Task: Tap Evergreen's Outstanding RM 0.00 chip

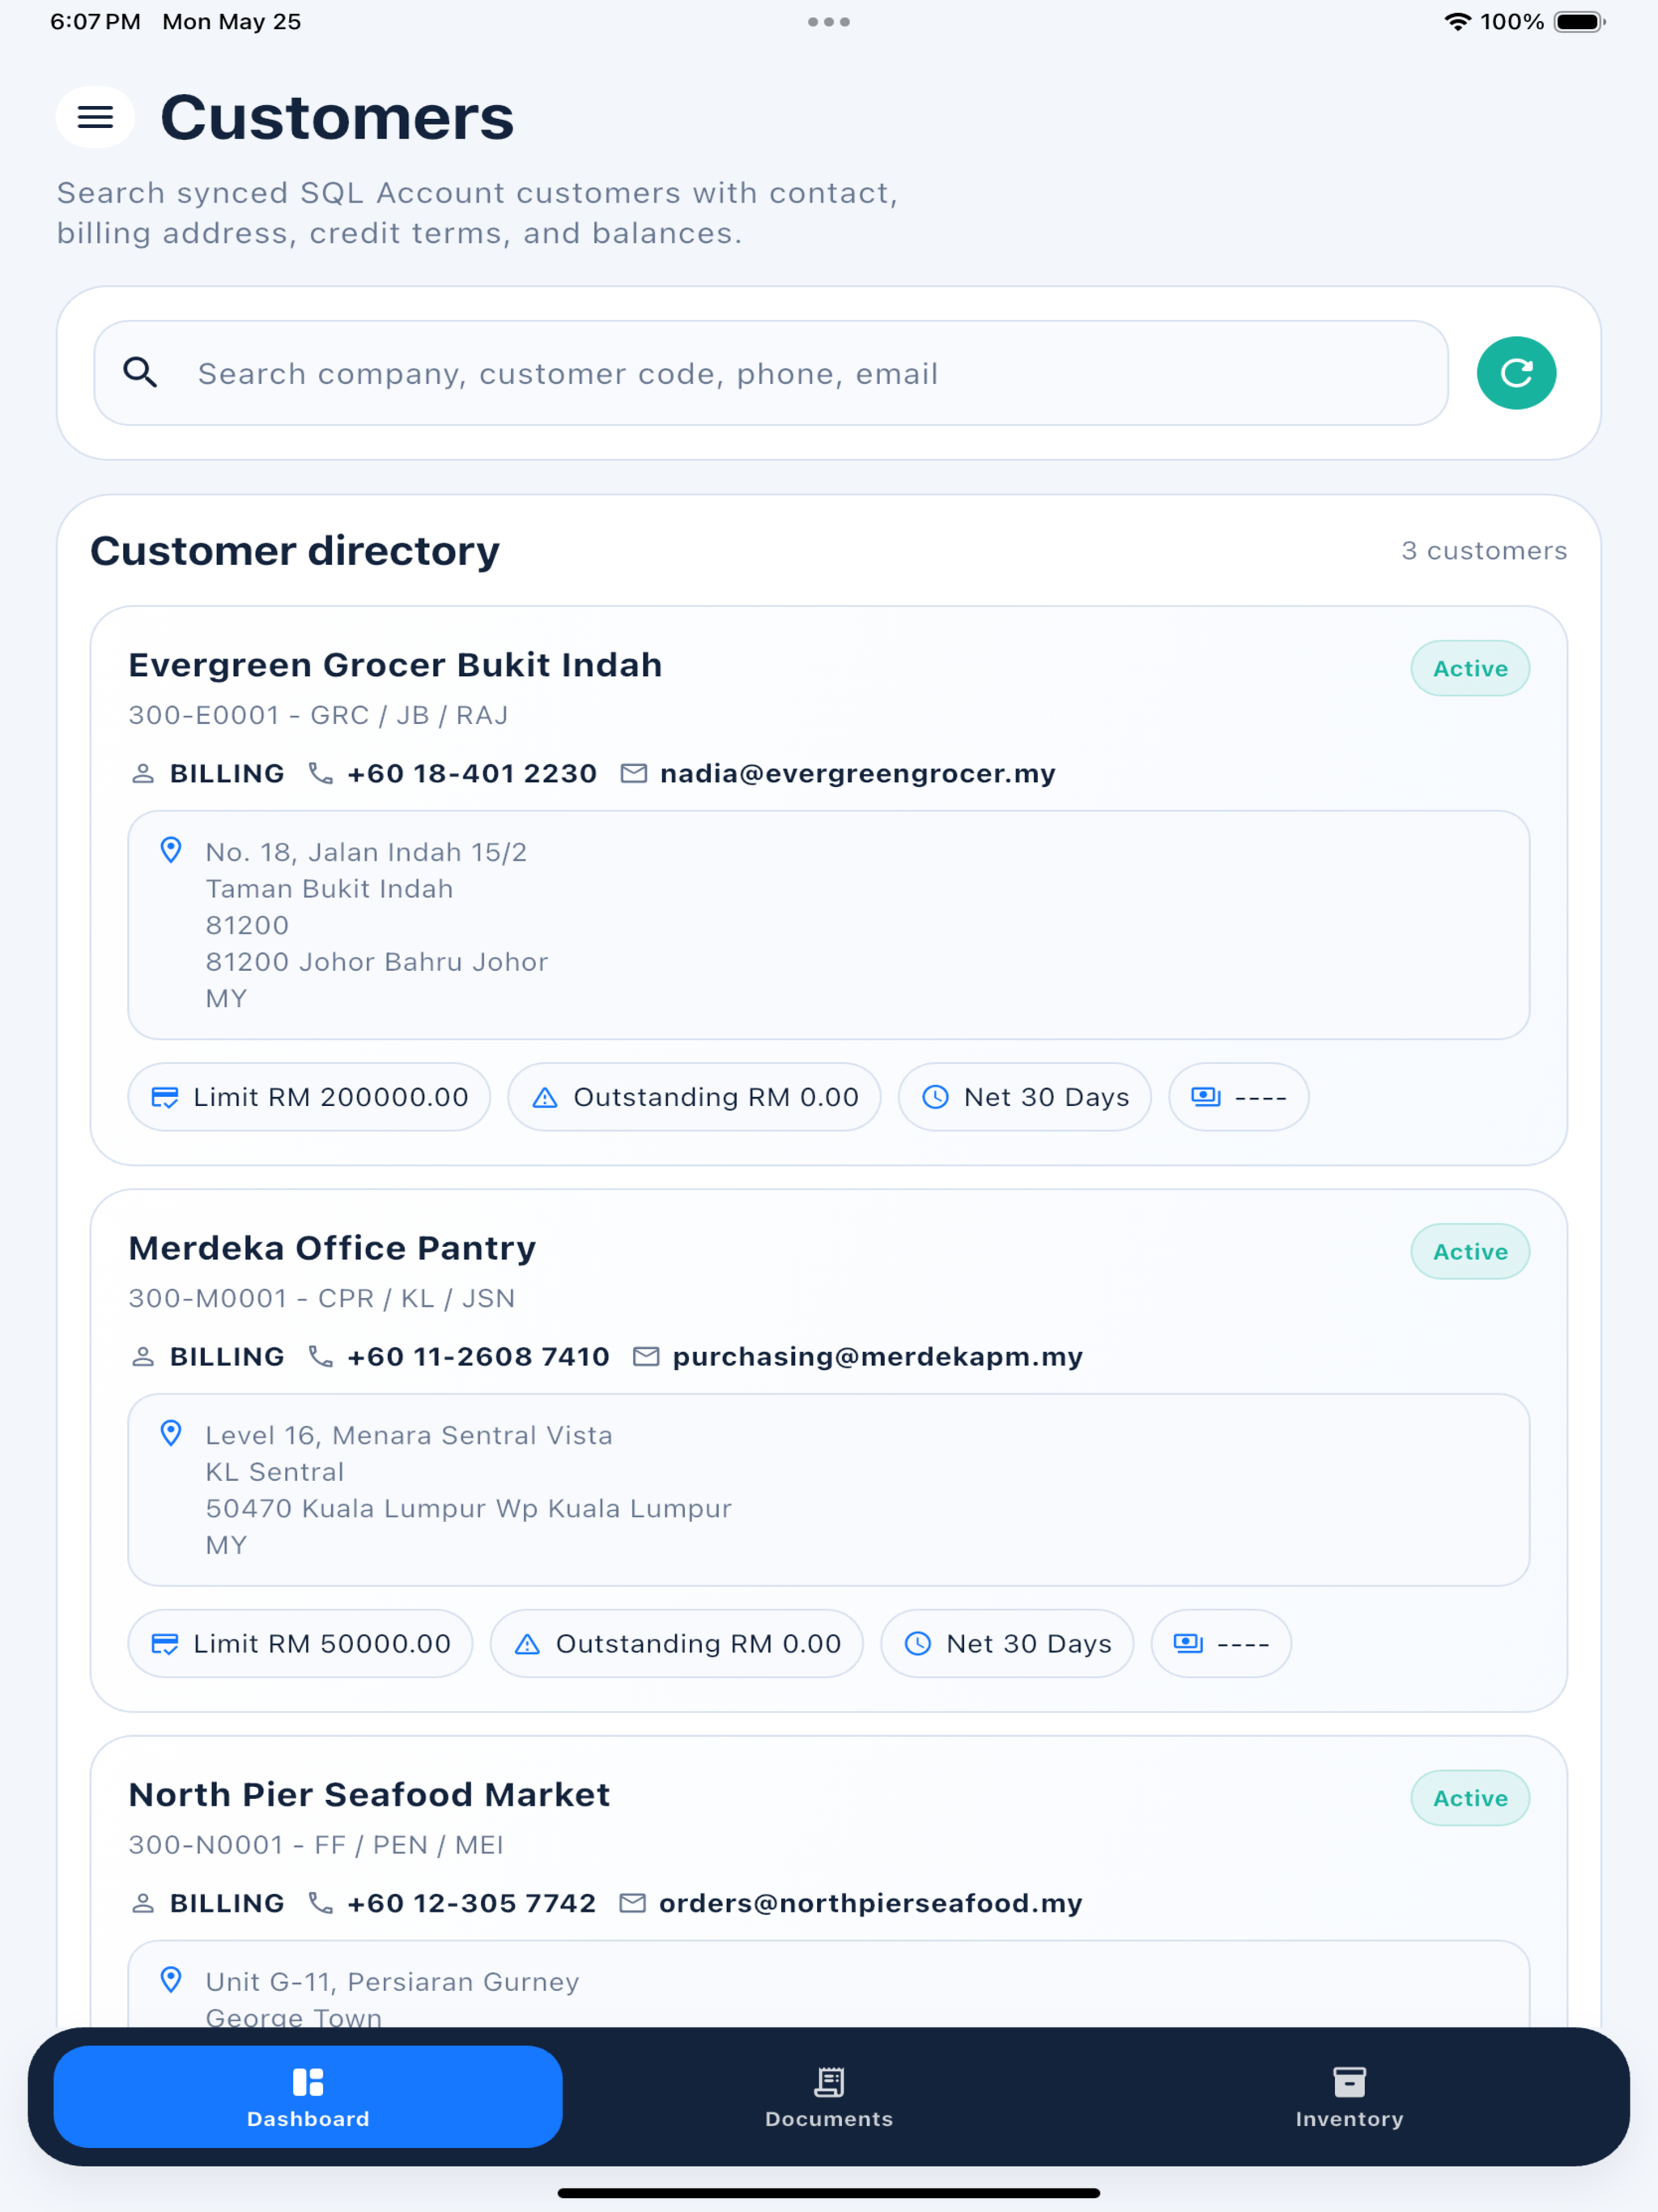Action: click(694, 1097)
